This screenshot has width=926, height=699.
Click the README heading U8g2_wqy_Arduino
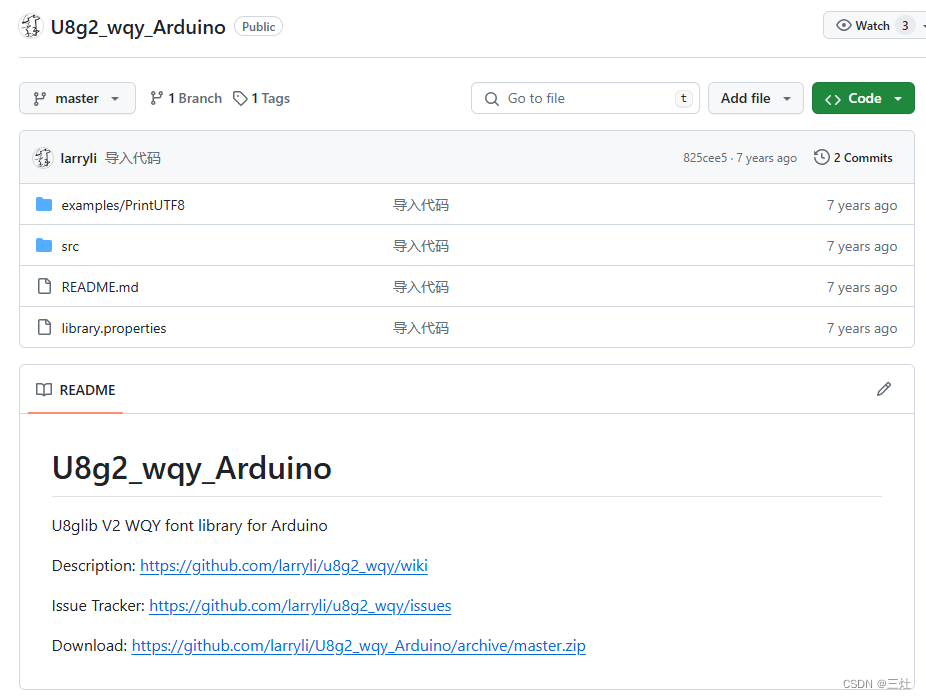click(x=192, y=468)
